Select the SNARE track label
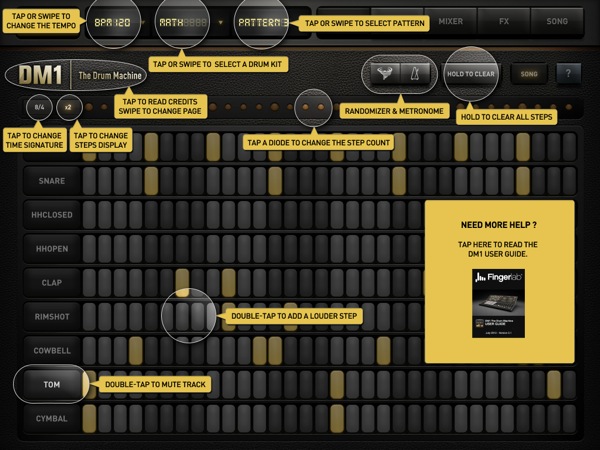 [52, 181]
